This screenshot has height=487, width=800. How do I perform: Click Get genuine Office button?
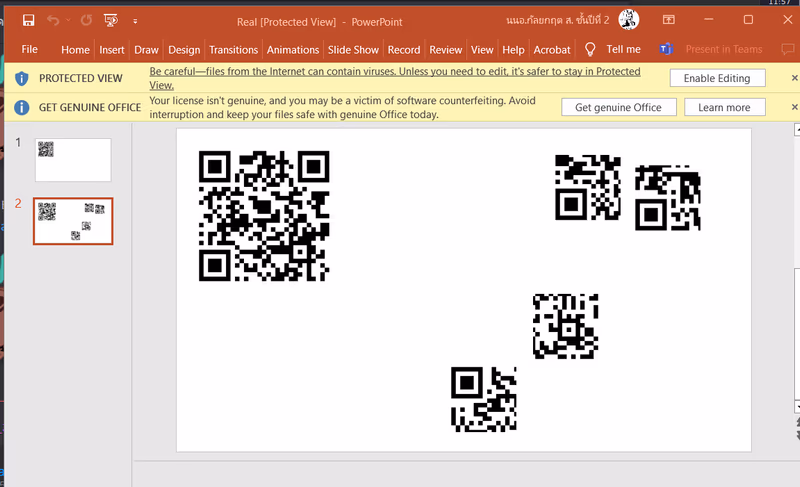point(618,107)
